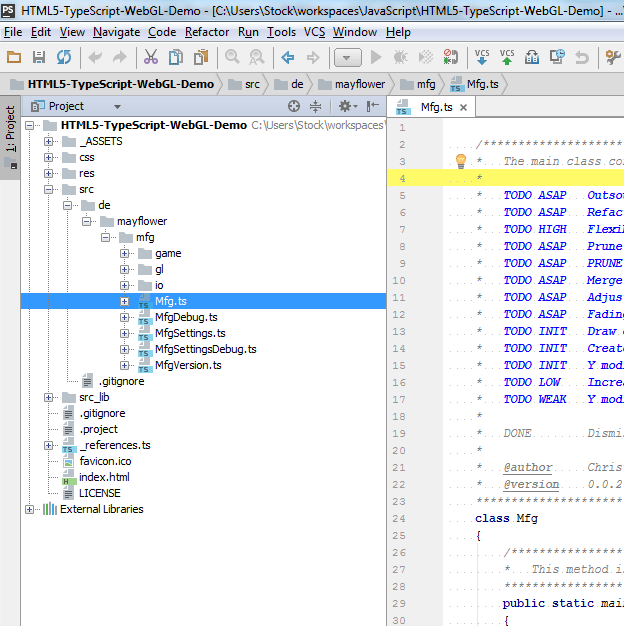
Task: Expand the res folder
Action: pyautogui.click(x=49, y=173)
